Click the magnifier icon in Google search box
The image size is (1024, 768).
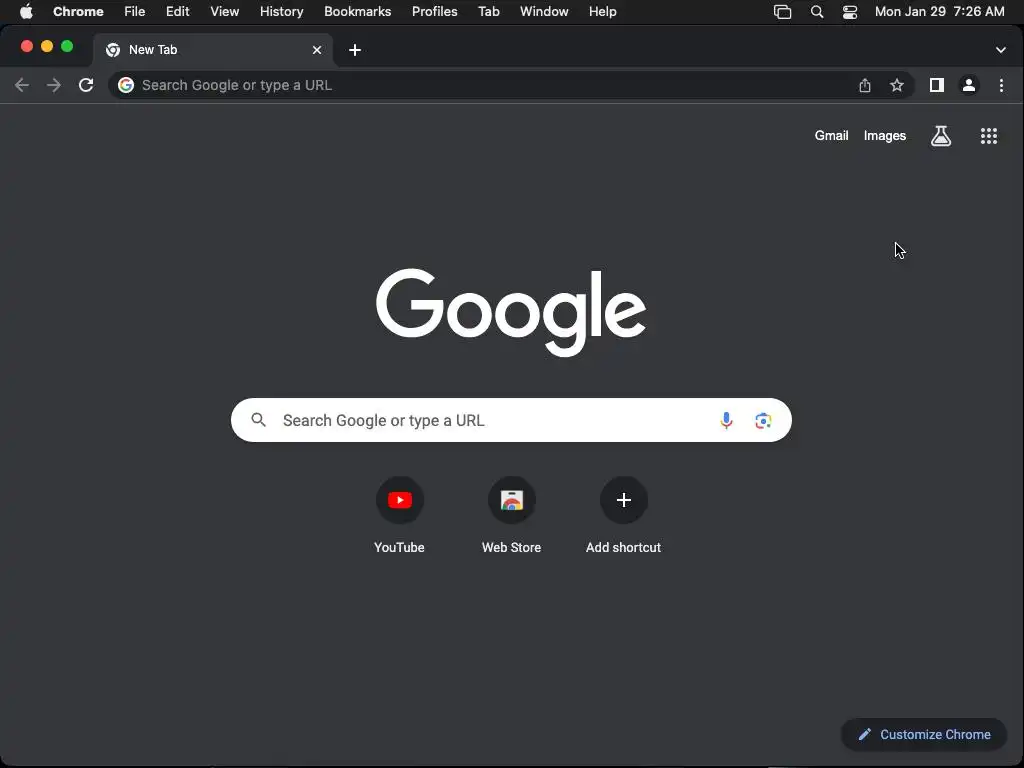pos(259,420)
